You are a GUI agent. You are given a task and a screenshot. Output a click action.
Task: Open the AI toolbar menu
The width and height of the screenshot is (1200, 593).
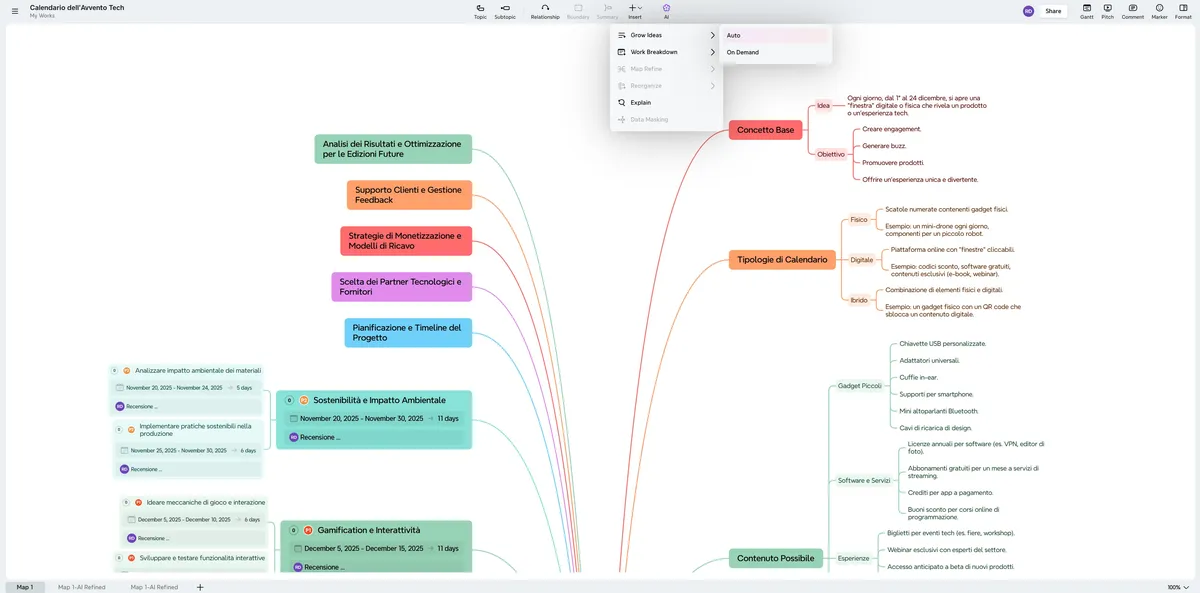coord(666,11)
